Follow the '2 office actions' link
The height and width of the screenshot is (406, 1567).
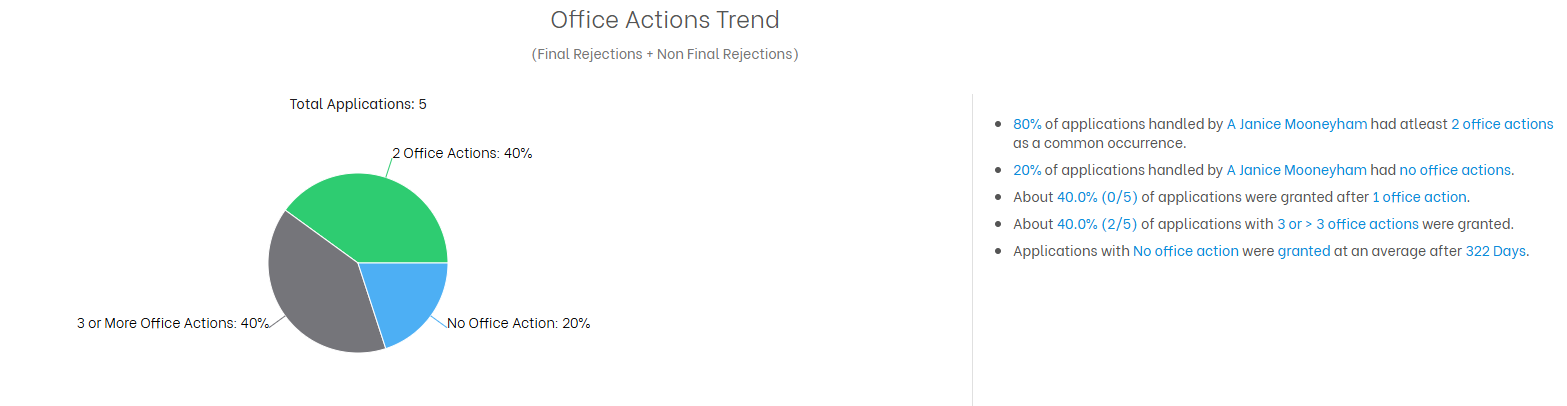click(1502, 124)
